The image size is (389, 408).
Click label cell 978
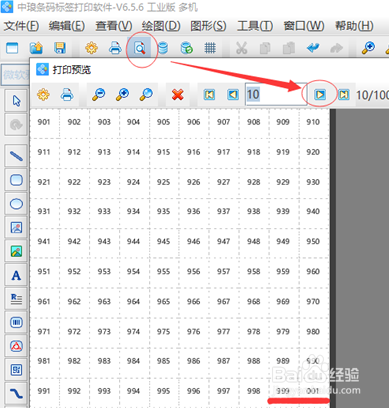pos(253,331)
